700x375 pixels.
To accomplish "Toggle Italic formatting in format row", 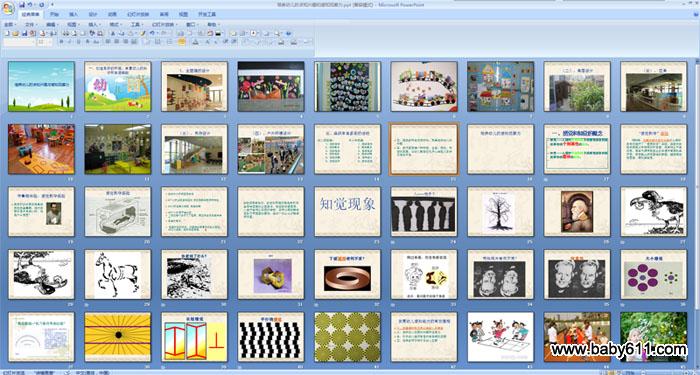I will 70,42.
